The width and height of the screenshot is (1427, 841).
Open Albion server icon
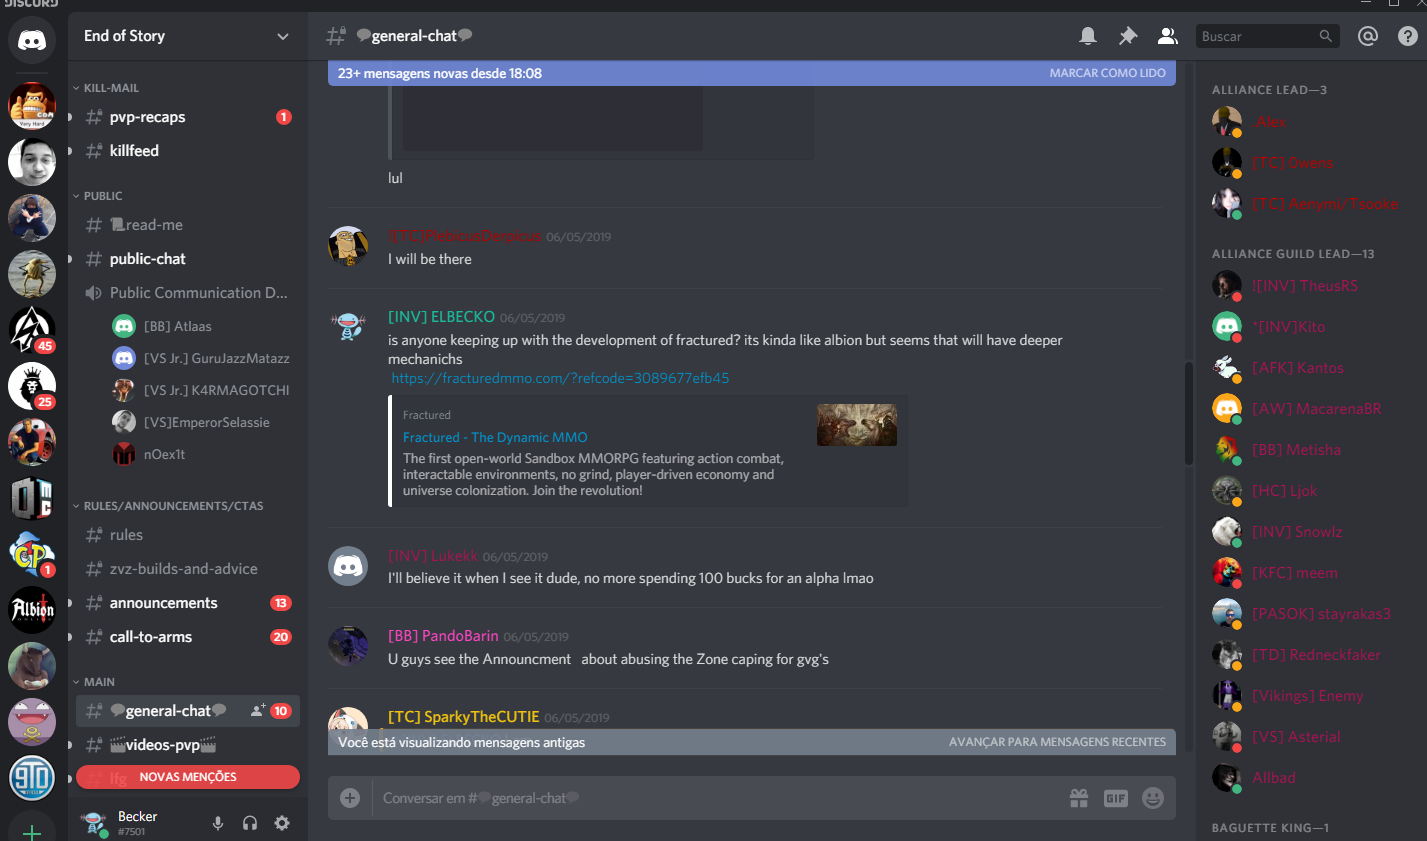click(32, 609)
